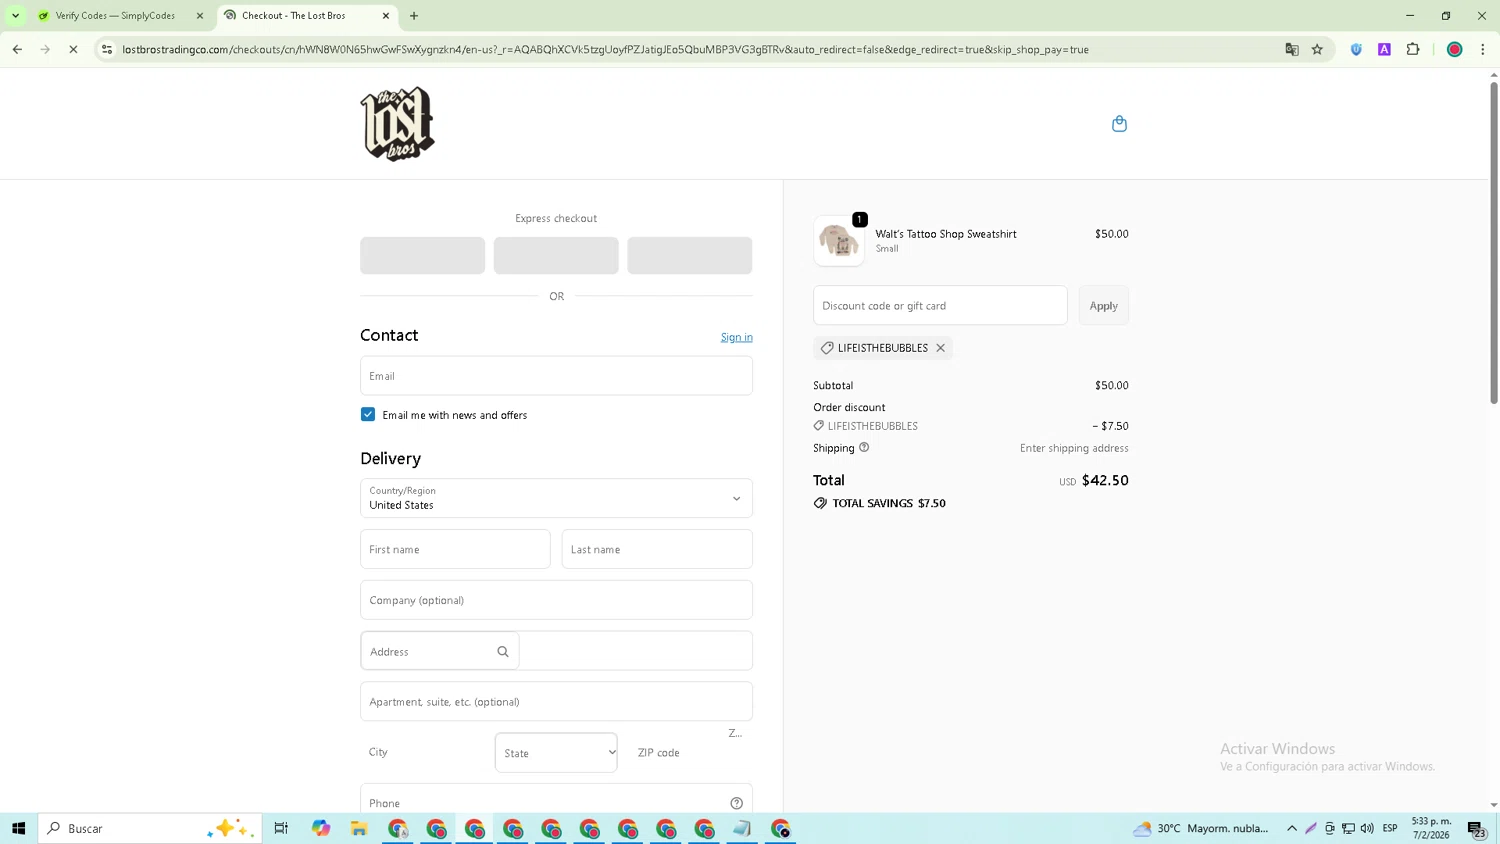This screenshot has height=844, width=1500.
Task: Open the weather widget showing 30°C
Action: tap(1200, 828)
